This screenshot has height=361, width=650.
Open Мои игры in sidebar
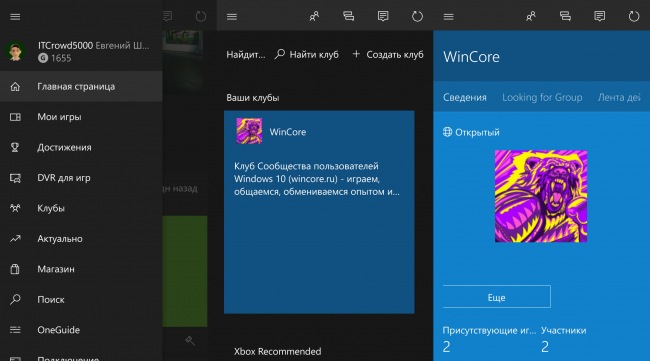(81, 117)
